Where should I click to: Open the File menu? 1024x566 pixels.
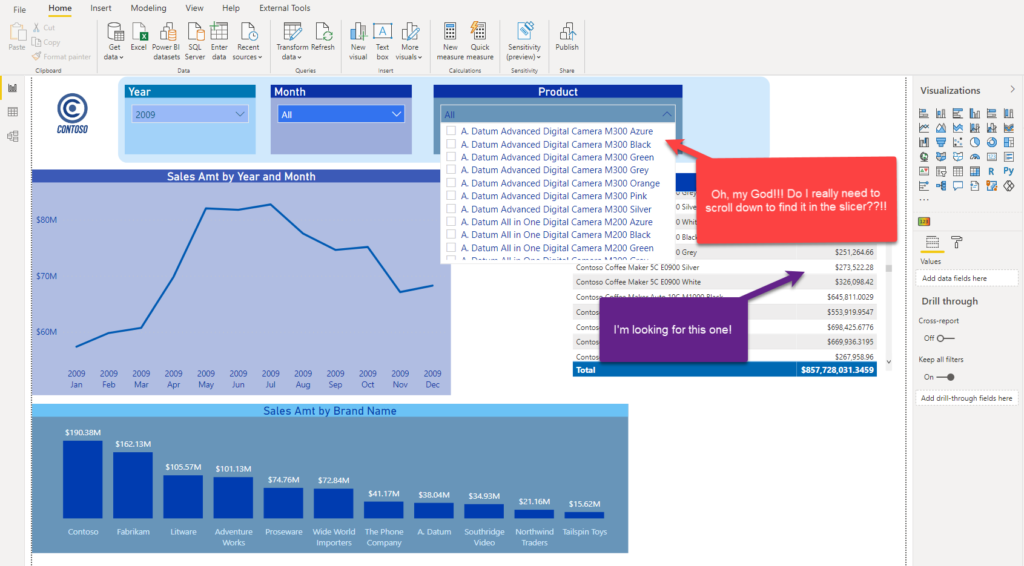point(20,8)
